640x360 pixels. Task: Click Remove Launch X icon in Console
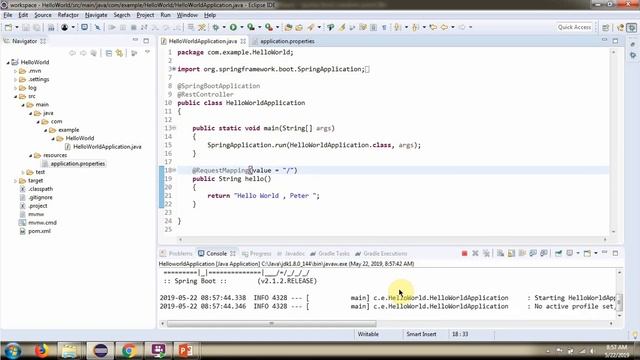(x=475, y=253)
